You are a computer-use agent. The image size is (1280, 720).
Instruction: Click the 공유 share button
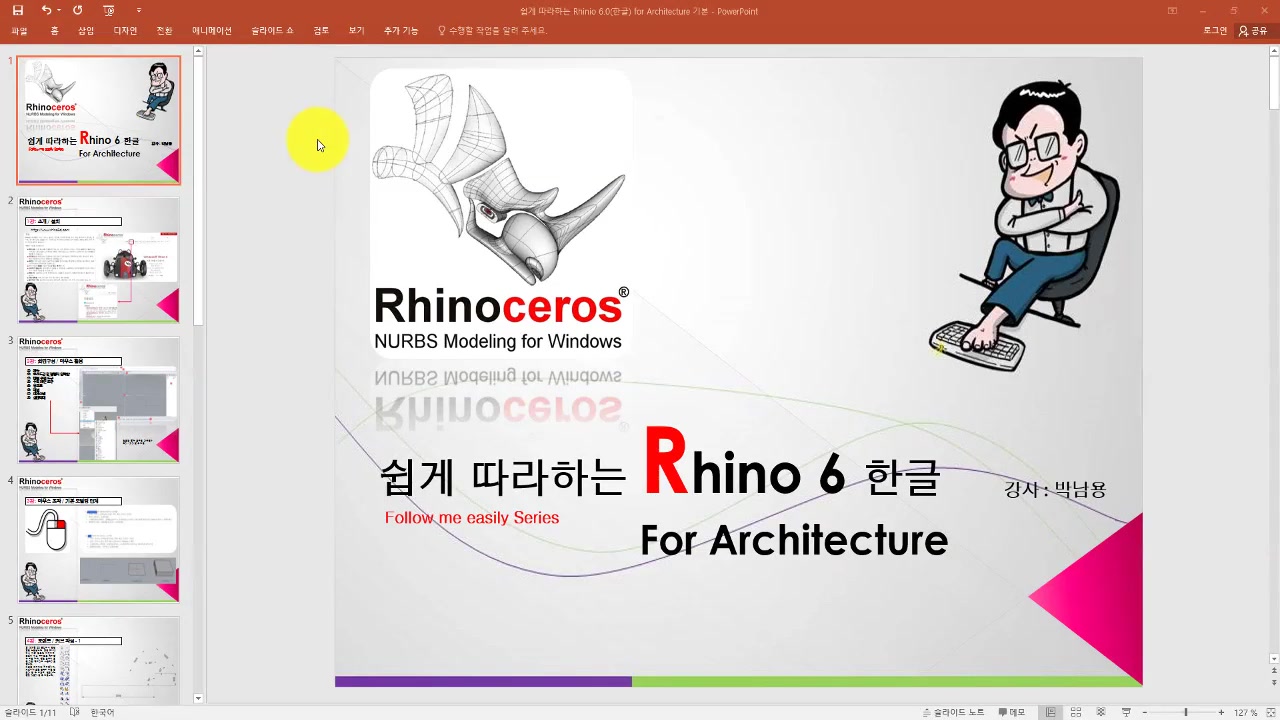click(1252, 31)
